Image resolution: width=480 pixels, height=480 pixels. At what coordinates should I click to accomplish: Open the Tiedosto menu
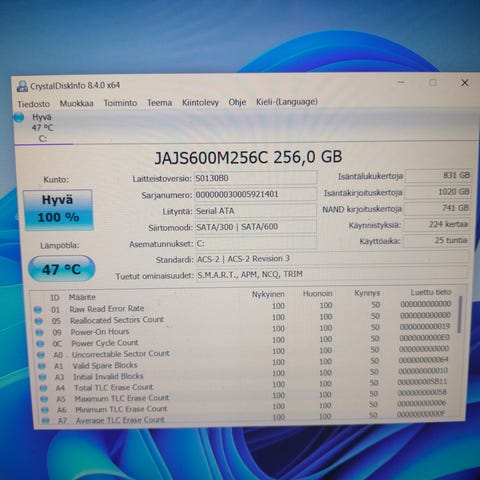(x=34, y=104)
